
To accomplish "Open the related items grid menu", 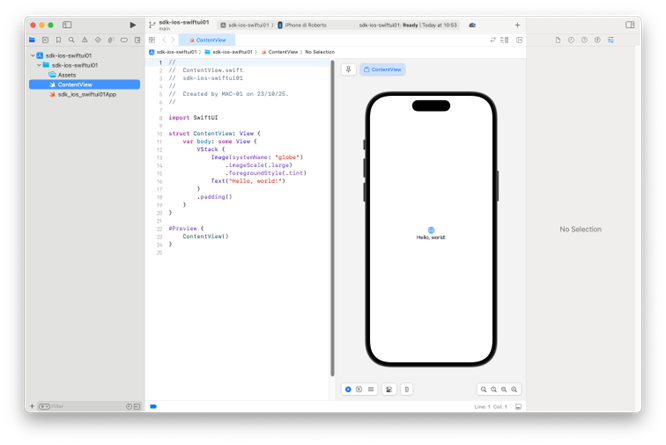I will (152, 40).
